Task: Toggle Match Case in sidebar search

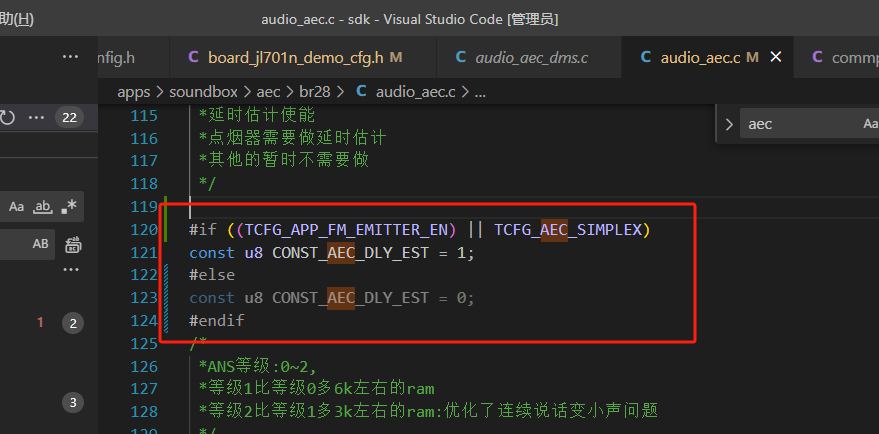Action: pyautogui.click(x=16, y=207)
